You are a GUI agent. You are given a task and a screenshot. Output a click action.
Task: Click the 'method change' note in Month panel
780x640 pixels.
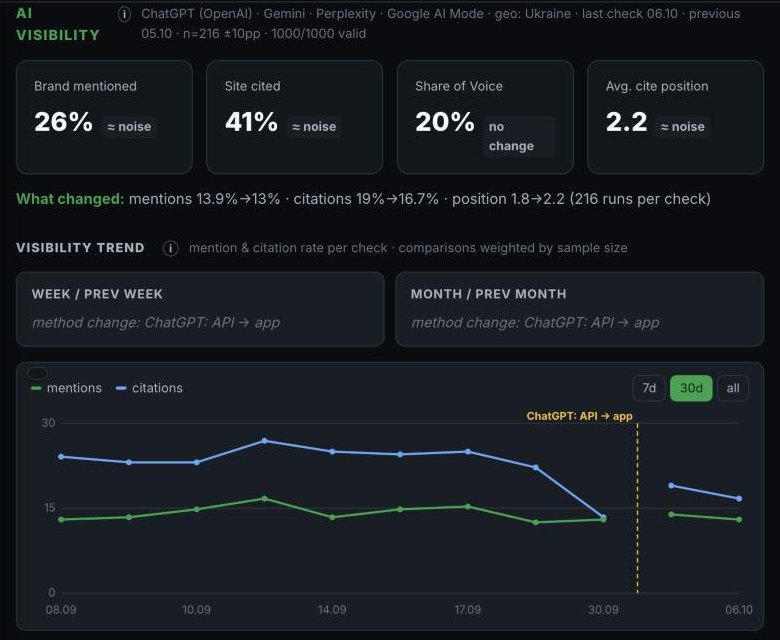pos(535,323)
